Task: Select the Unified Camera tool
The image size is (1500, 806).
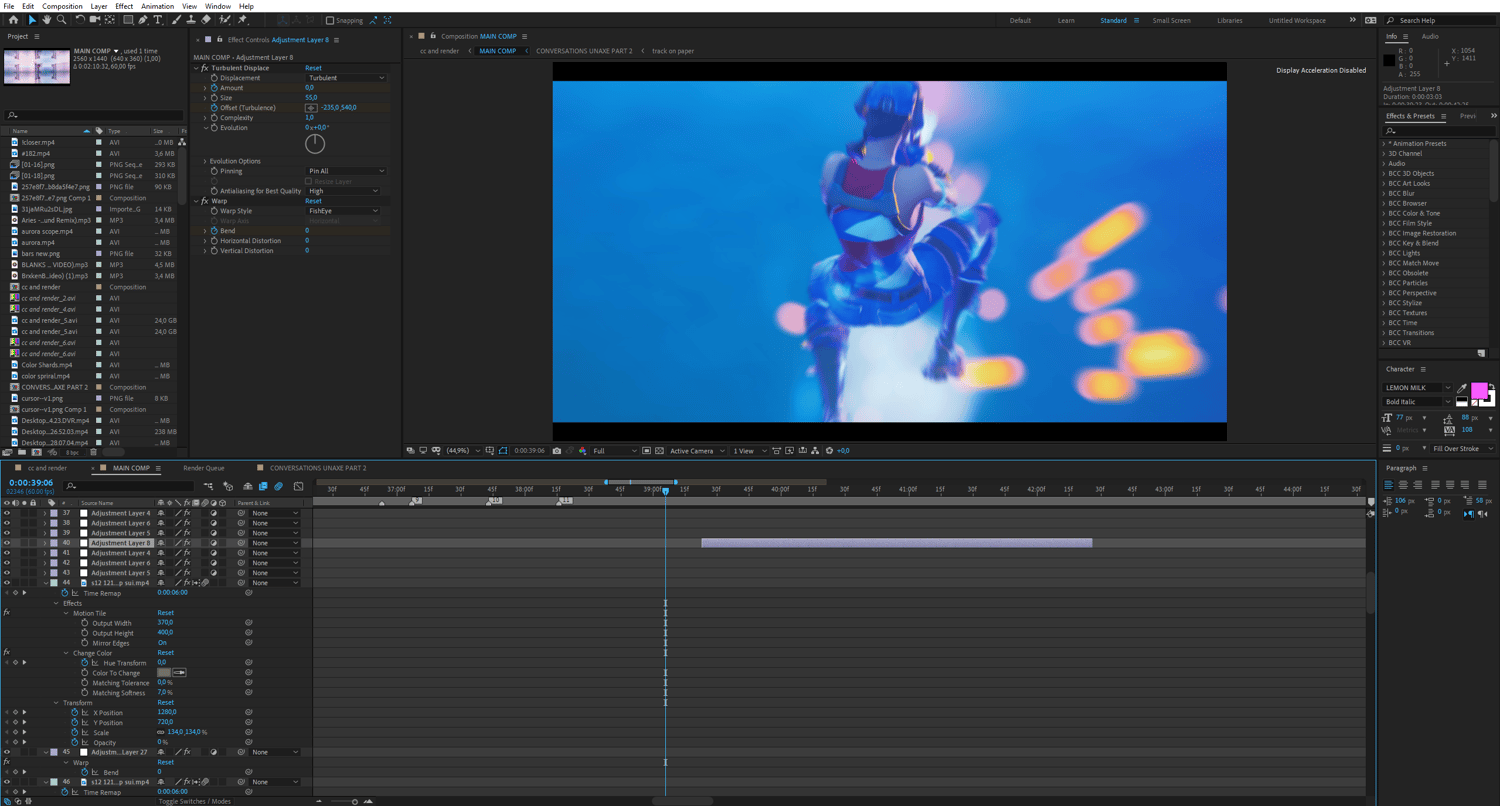Action: (94, 20)
